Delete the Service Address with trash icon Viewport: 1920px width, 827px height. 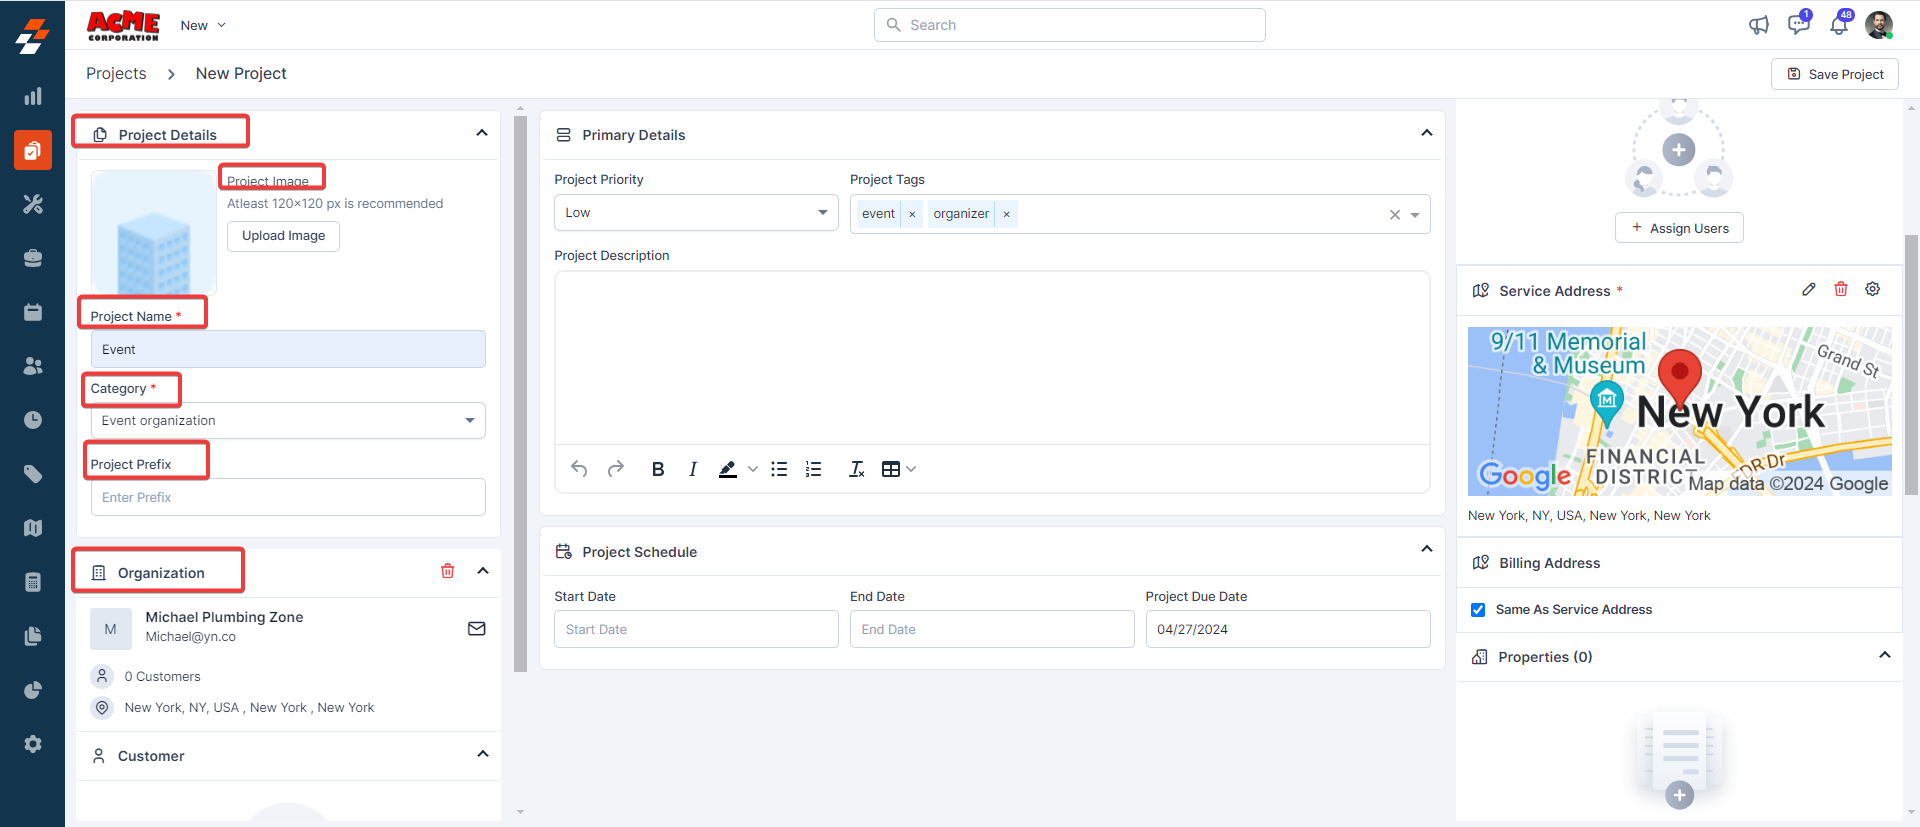[x=1840, y=289]
